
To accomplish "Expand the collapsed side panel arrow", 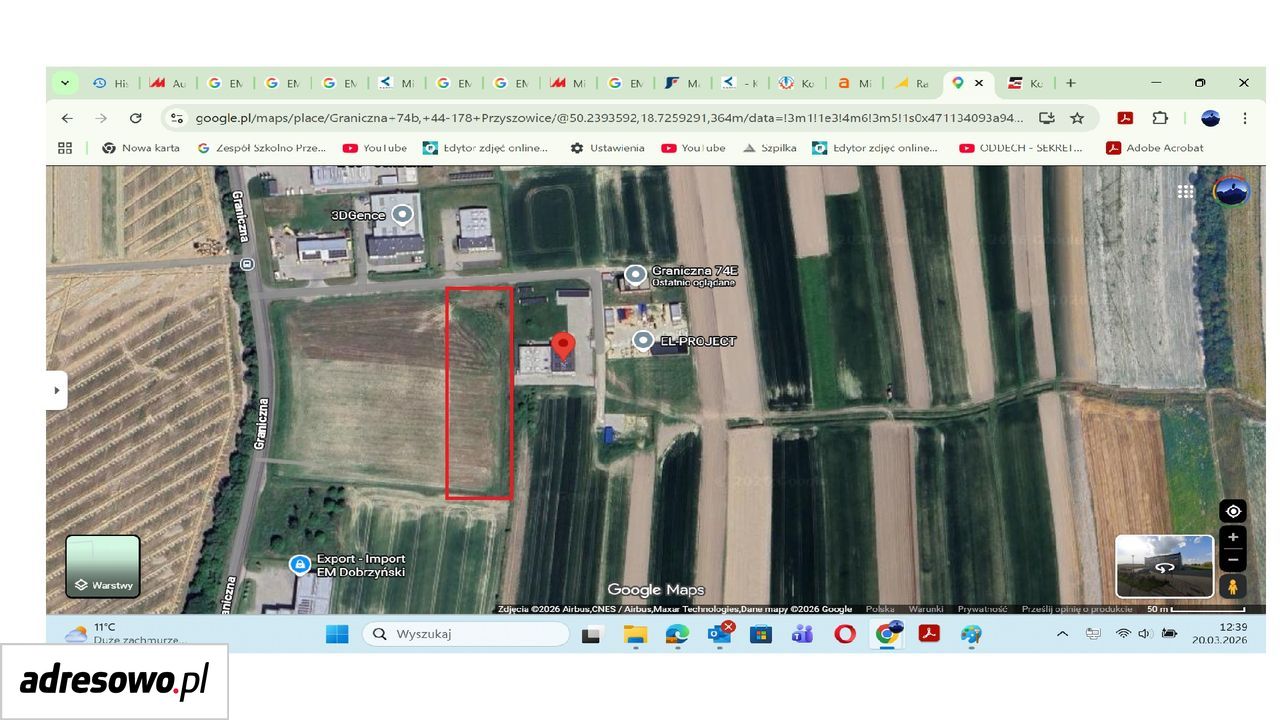I will 57,390.
